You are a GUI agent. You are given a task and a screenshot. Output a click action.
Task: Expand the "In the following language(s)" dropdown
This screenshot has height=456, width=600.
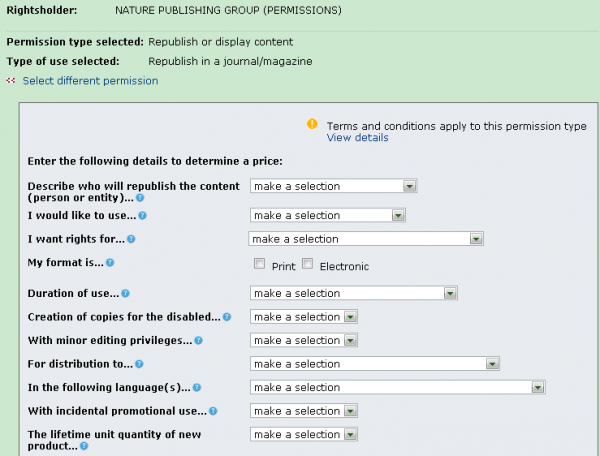tap(397, 388)
